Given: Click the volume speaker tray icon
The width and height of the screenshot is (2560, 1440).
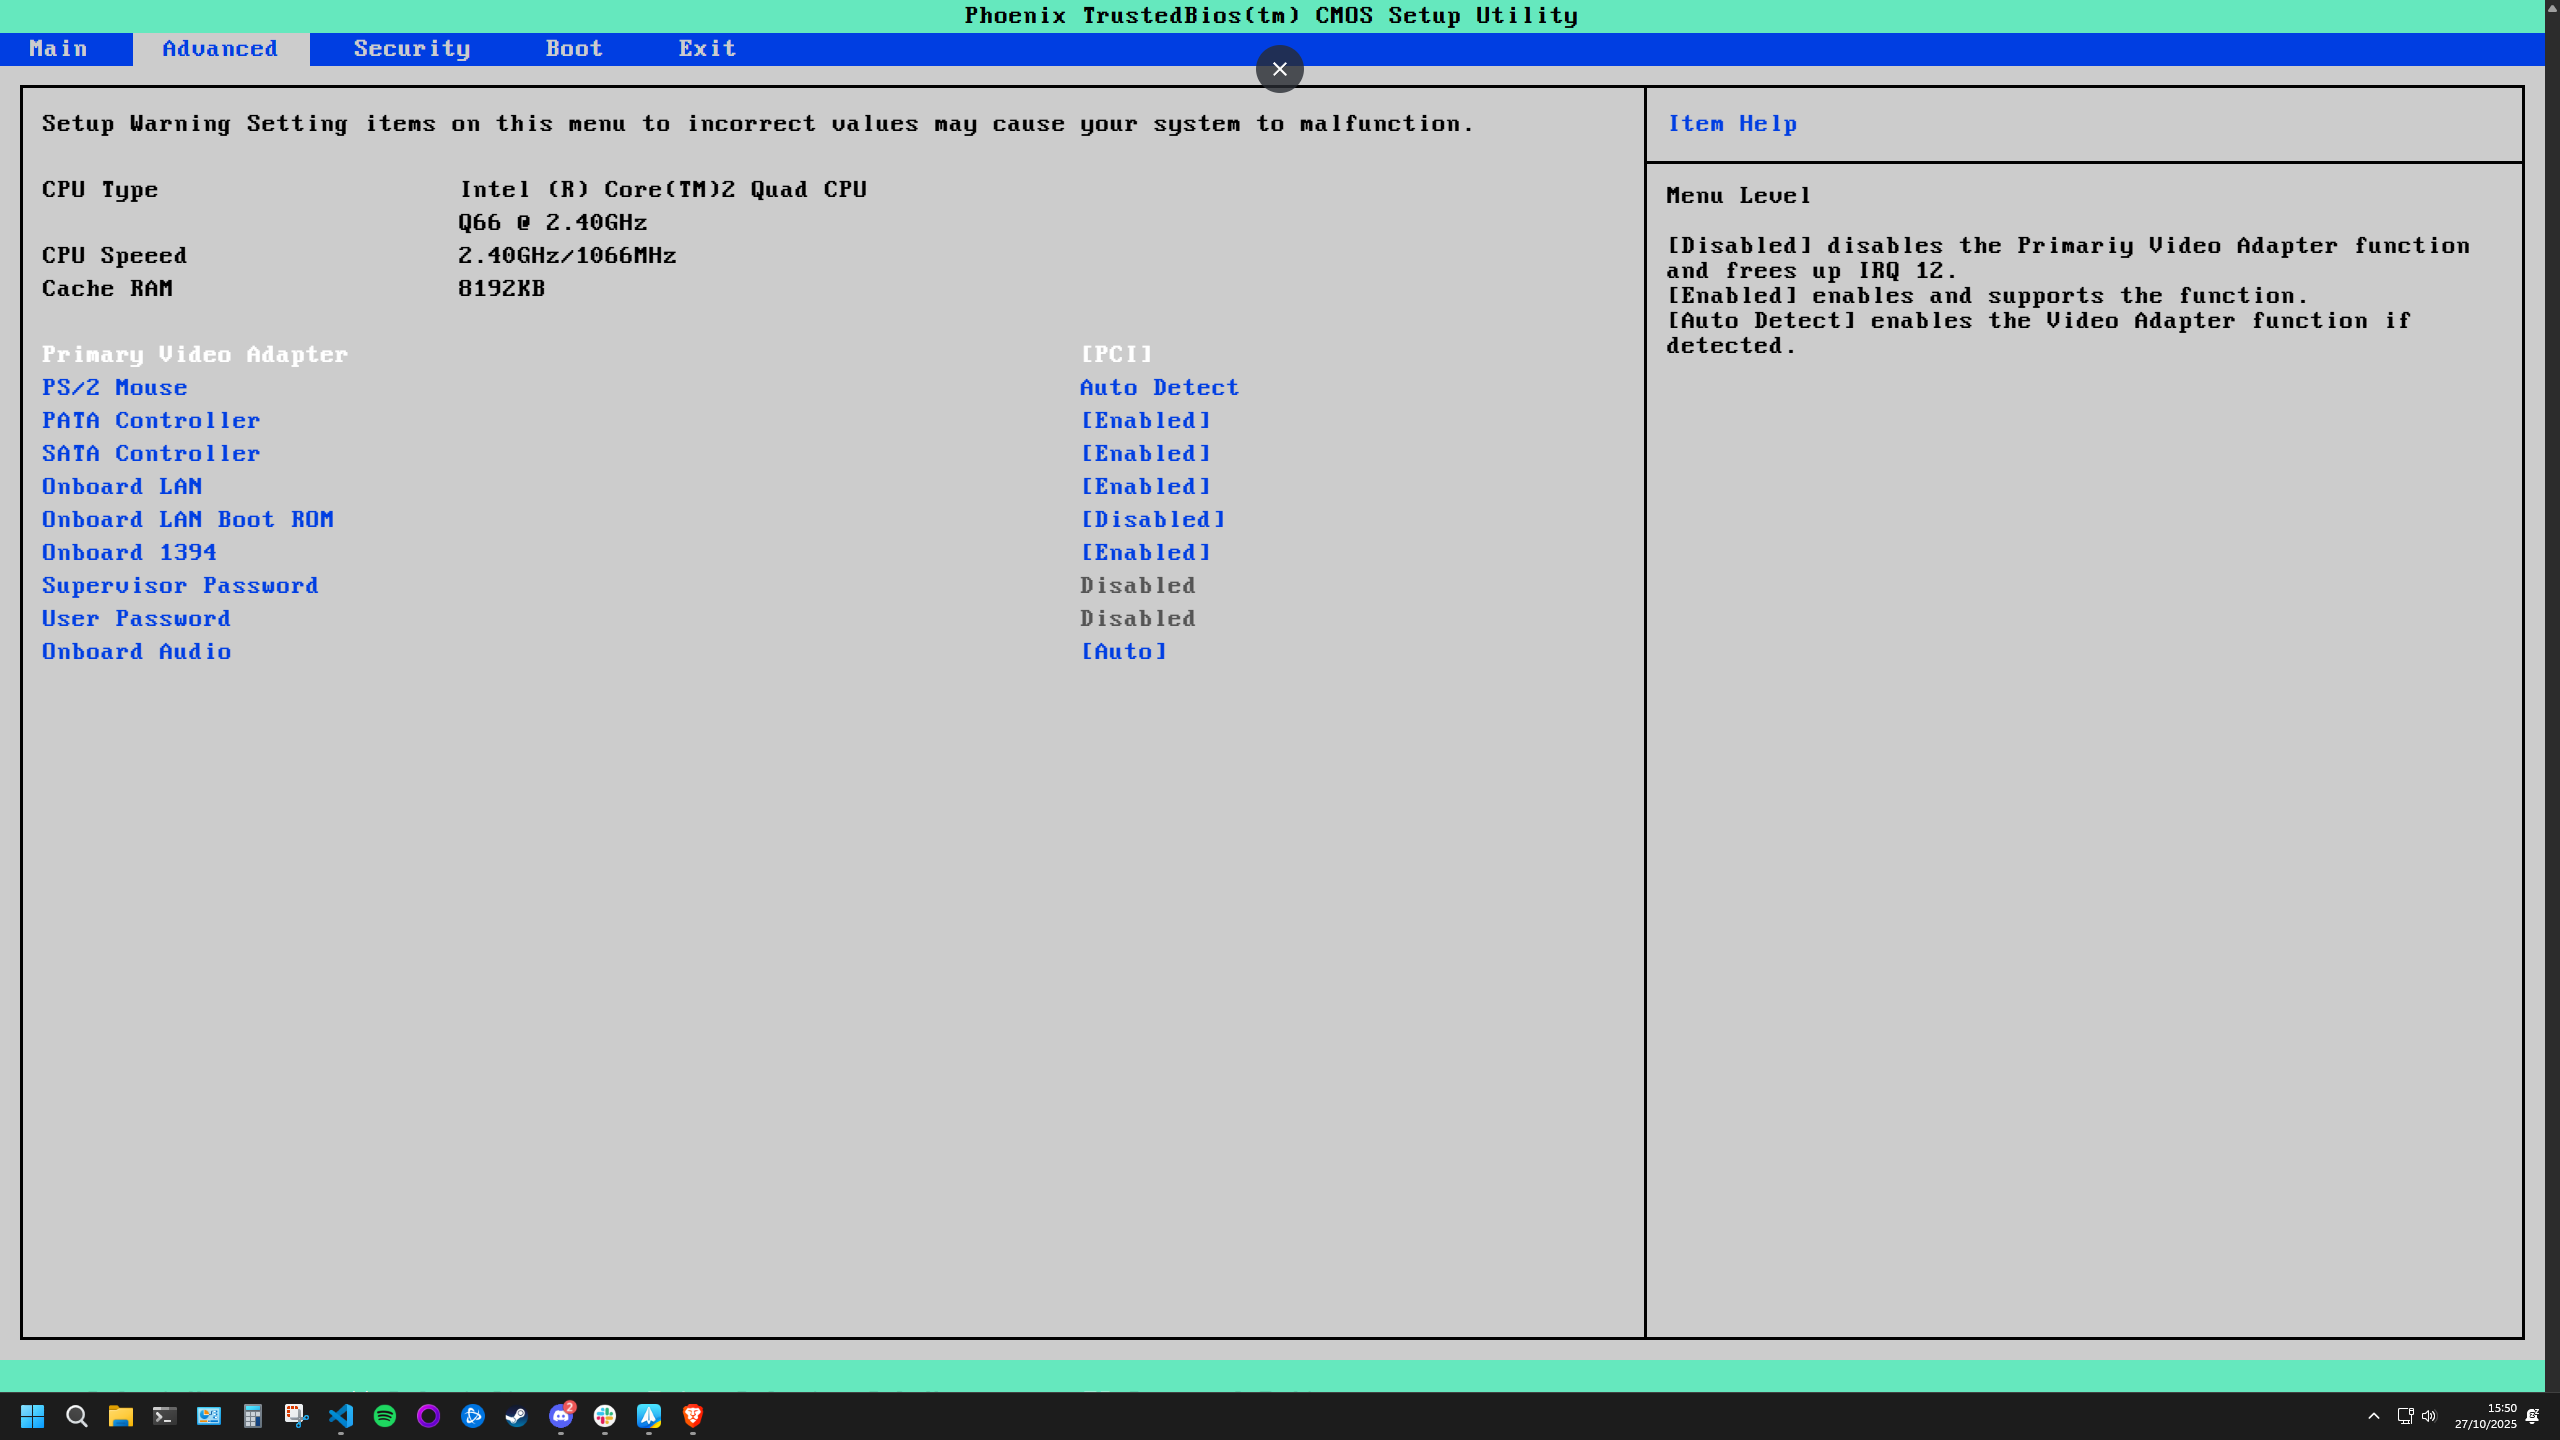Looking at the screenshot, I should point(2429,1416).
